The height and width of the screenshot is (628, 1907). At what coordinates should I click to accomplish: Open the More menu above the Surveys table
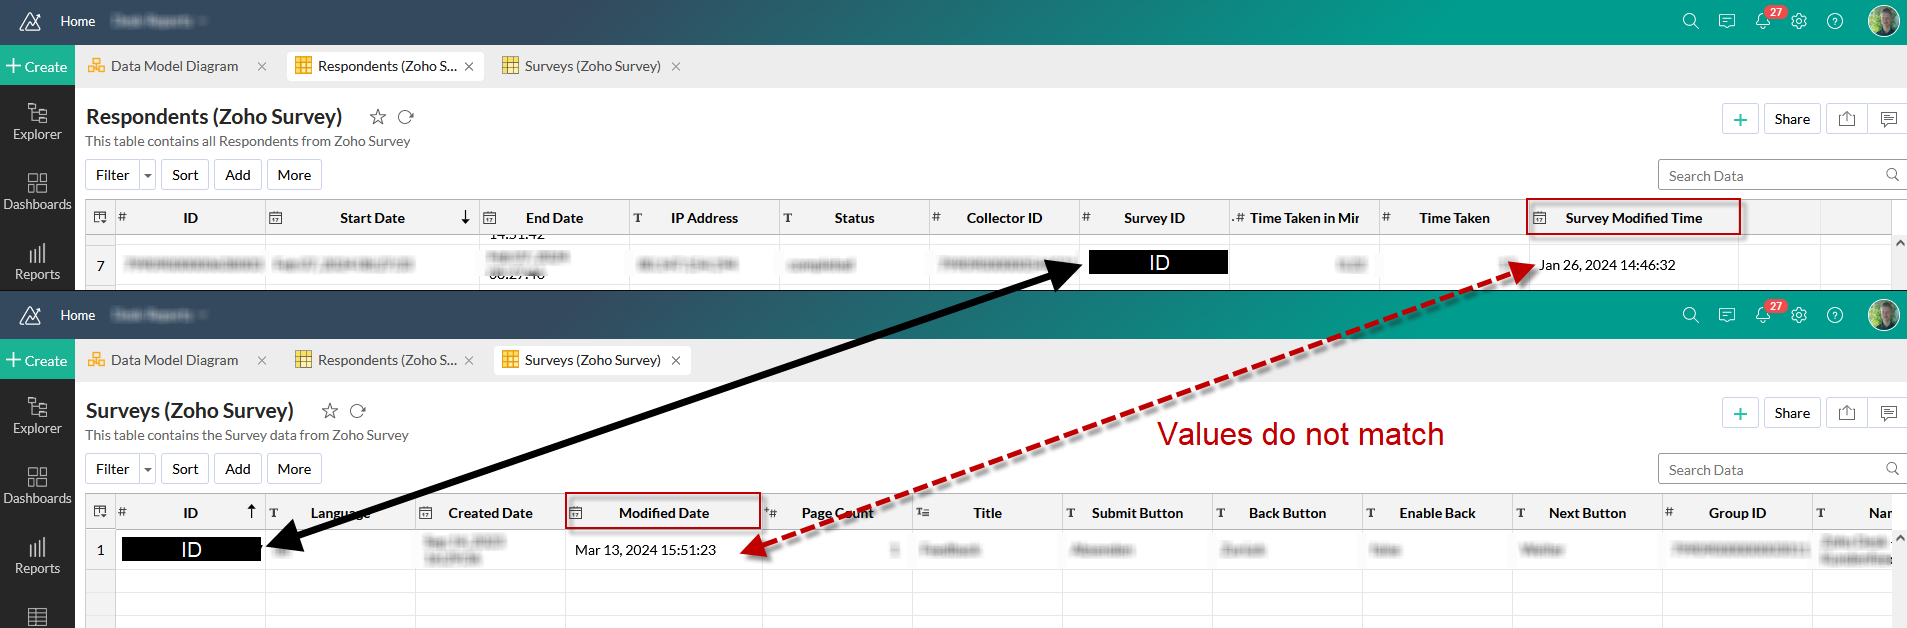click(x=294, y=469)
